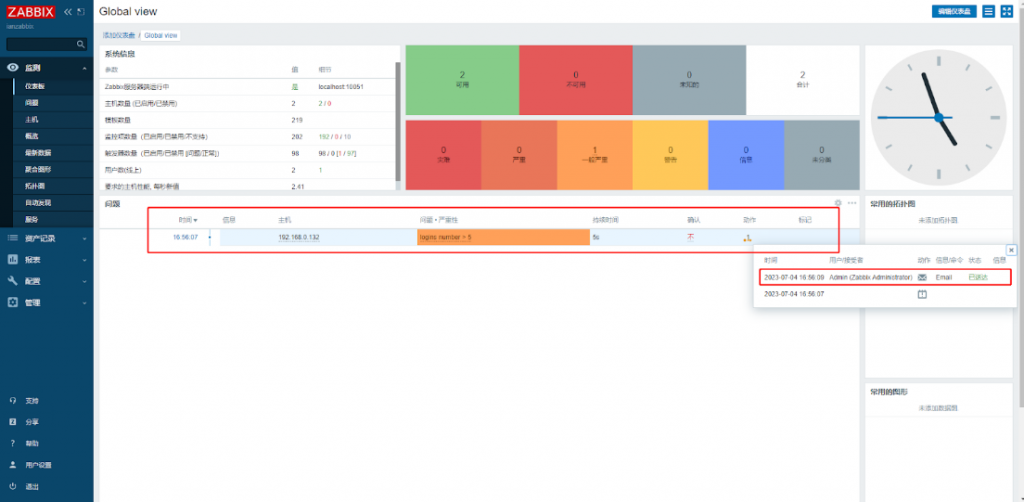
Task: Click the Email text in popup
Action: 944,277
